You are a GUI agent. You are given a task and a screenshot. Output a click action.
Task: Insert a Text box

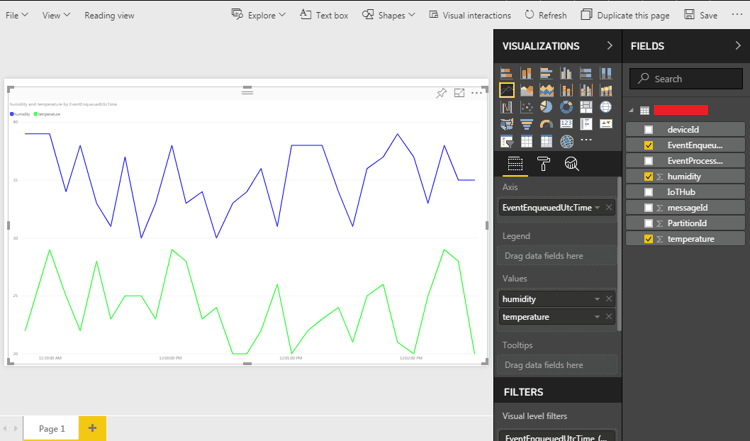(x=324, y=15)
